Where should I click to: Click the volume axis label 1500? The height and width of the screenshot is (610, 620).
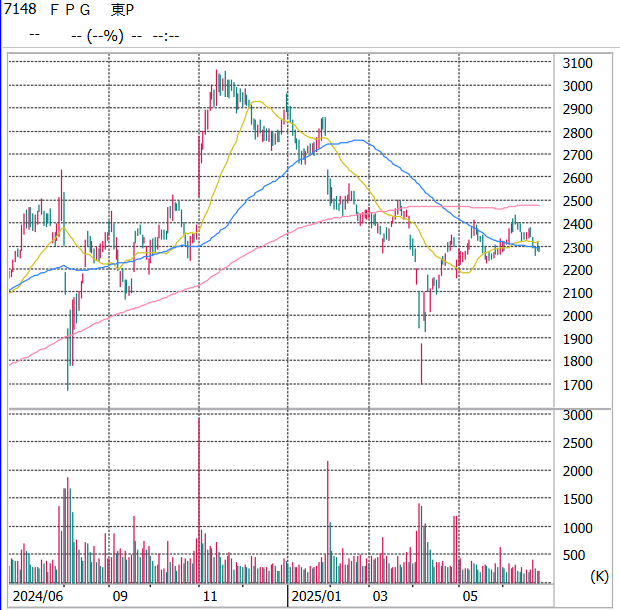(x=577, y=499)
